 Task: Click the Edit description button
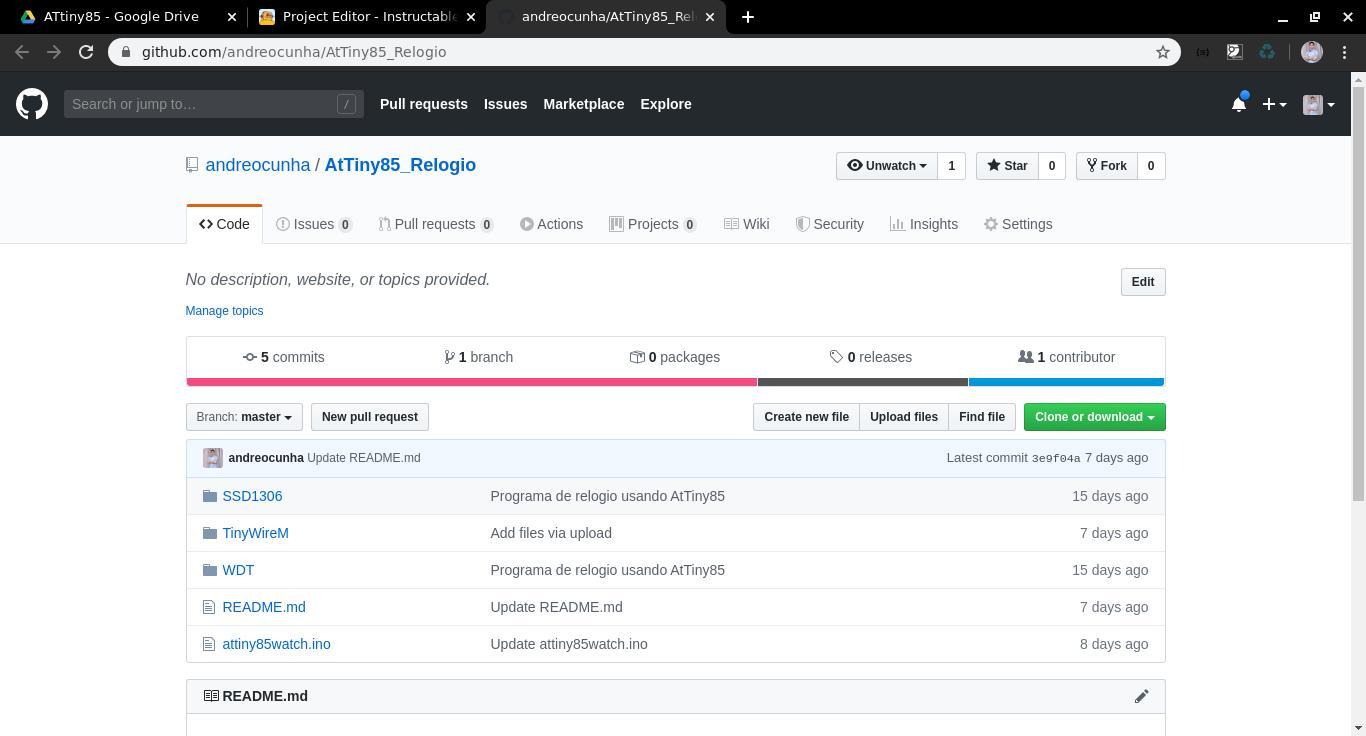click(1143, 282)
